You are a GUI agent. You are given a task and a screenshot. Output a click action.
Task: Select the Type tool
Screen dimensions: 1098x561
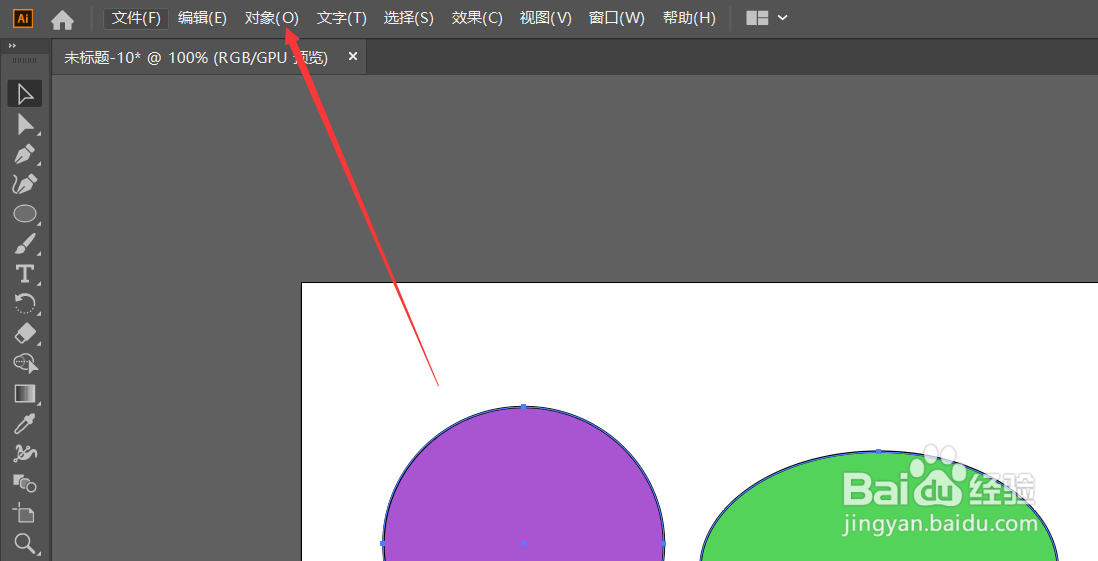click(x=25, y=274)
